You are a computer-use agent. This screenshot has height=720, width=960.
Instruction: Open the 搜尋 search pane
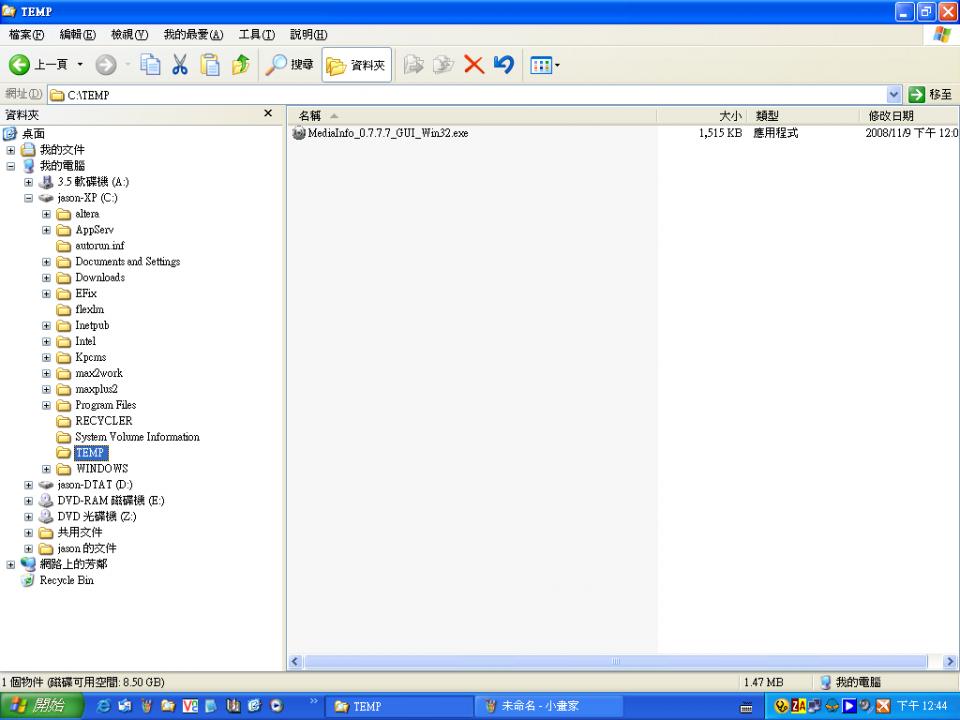click(x=289, y=64)
